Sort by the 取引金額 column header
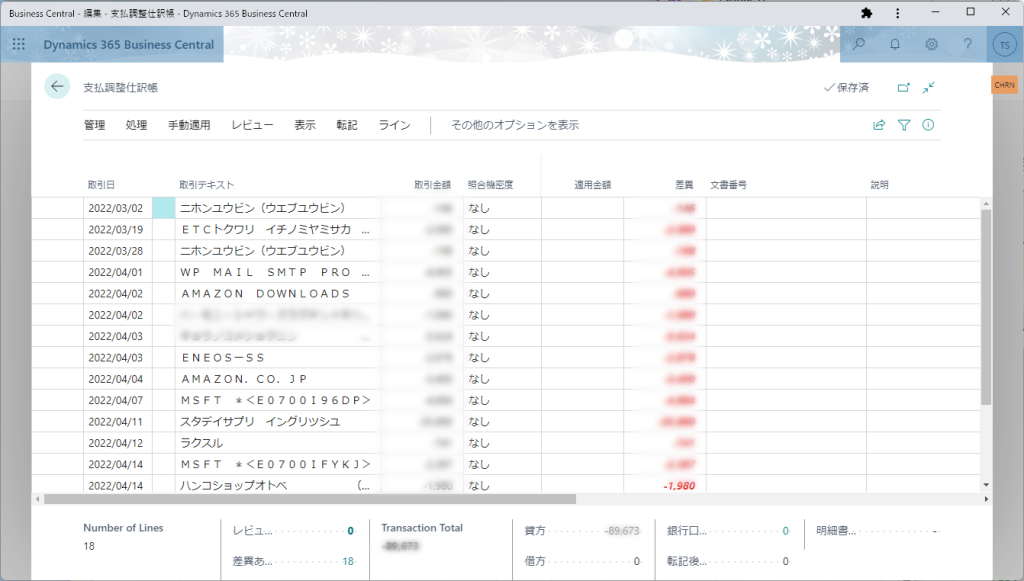Screen dimensions: 1024x581 (432, 185)
